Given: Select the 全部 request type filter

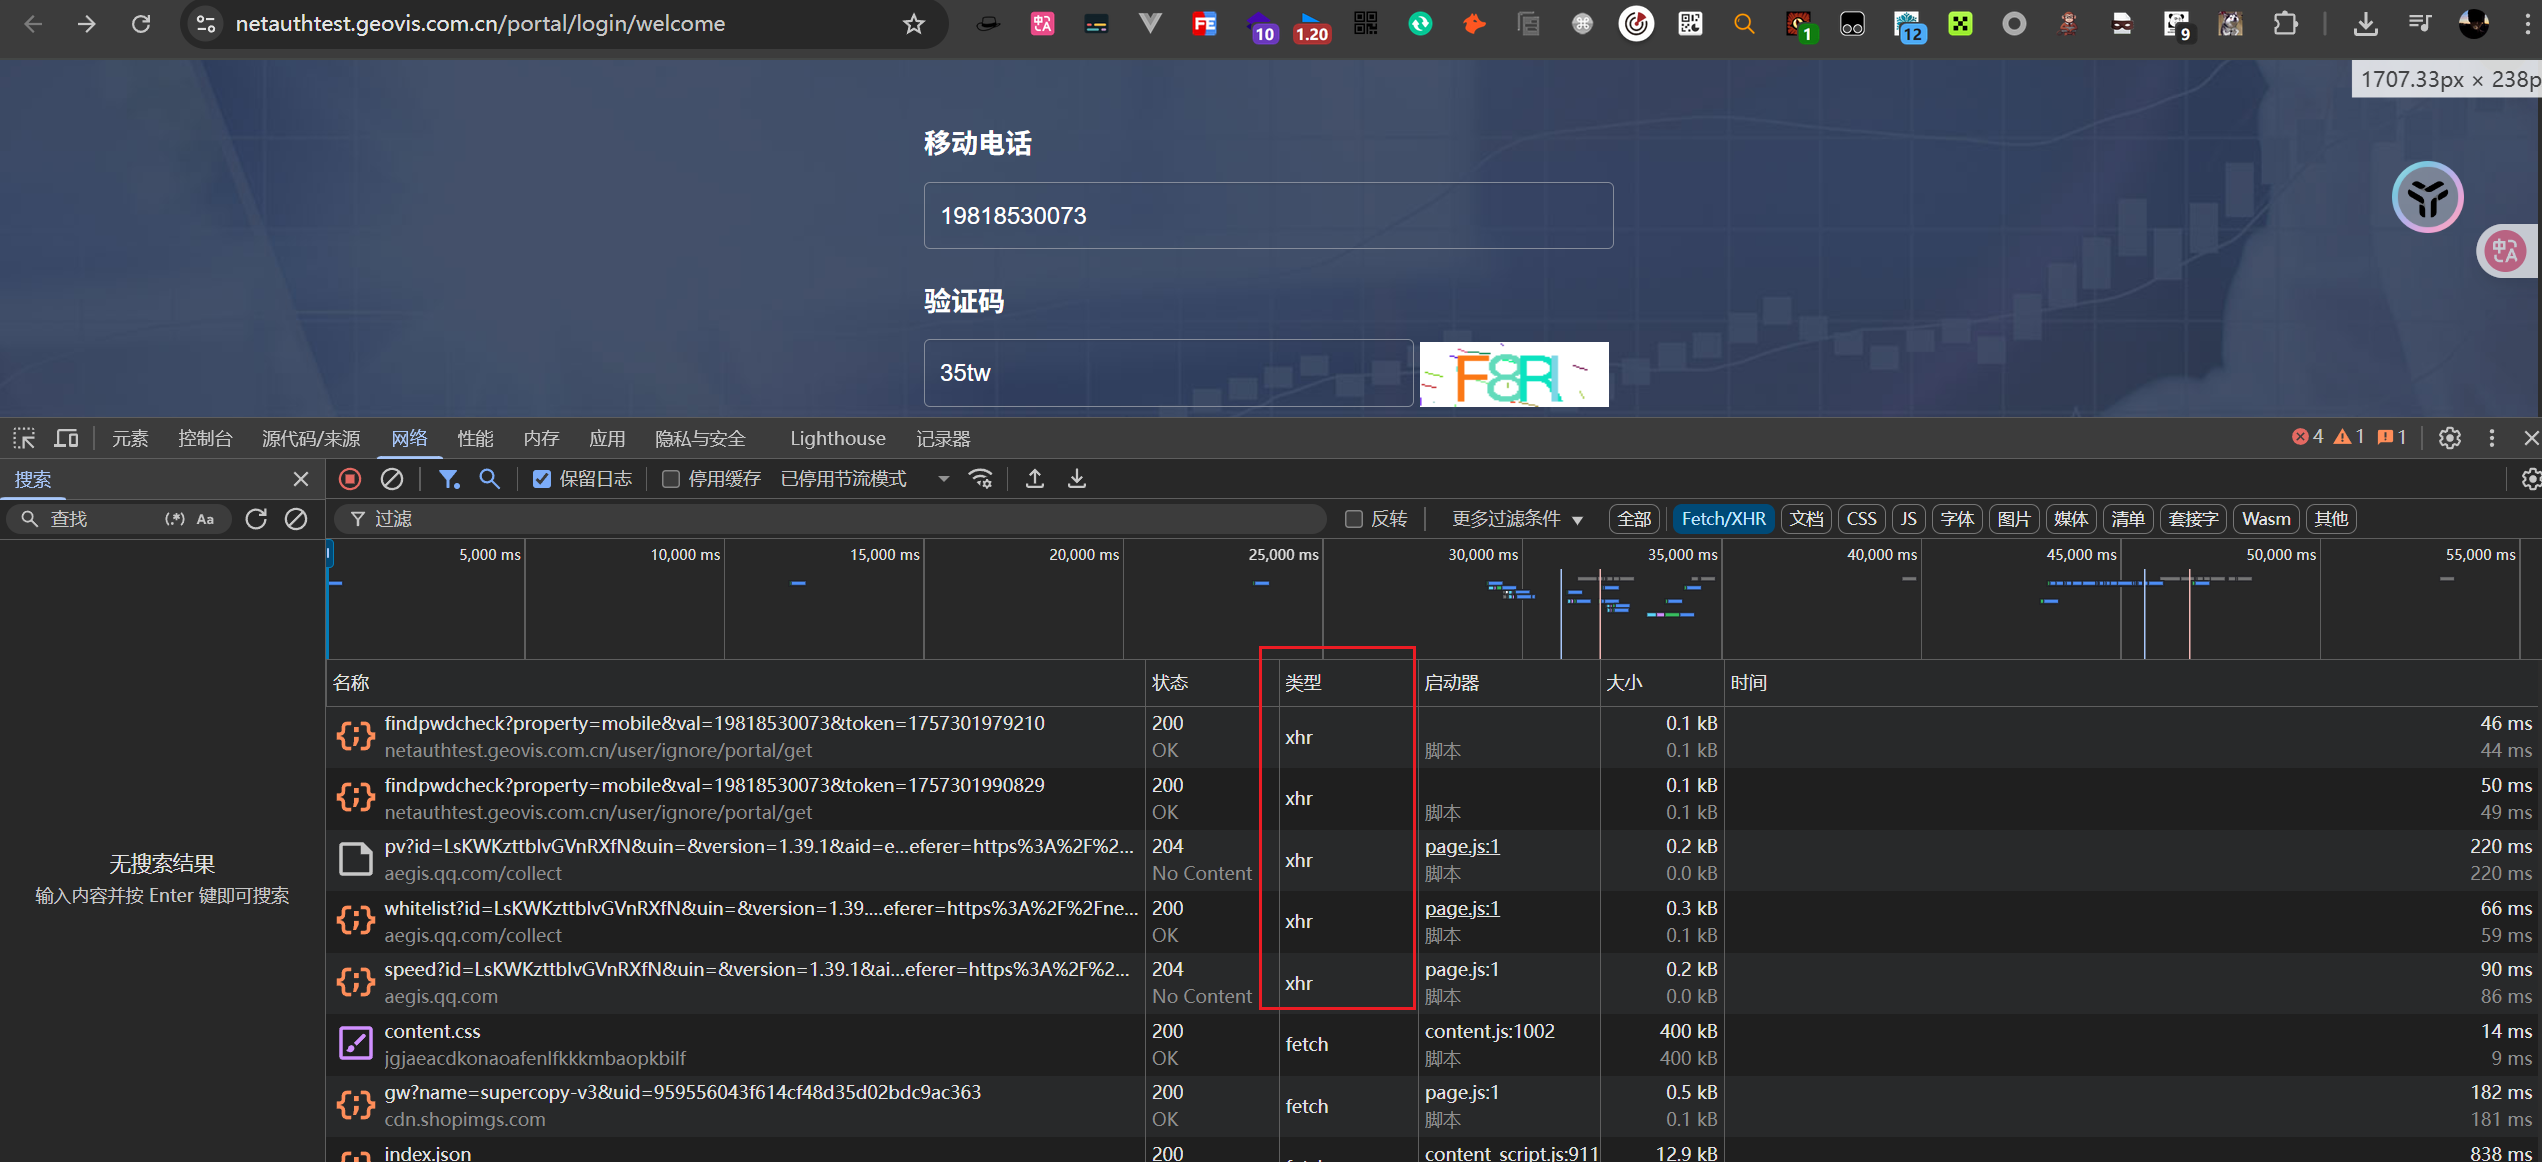Looking at the screenshot, I should tap(1634, 519).
